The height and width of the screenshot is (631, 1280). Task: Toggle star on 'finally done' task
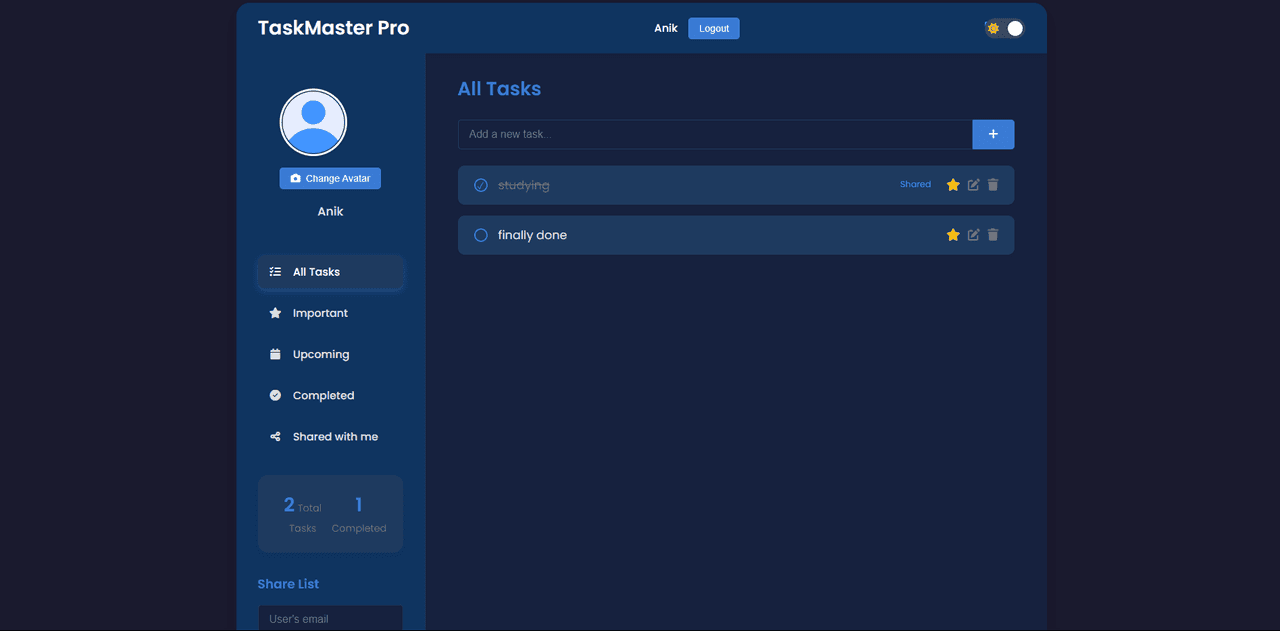[953, 235]
